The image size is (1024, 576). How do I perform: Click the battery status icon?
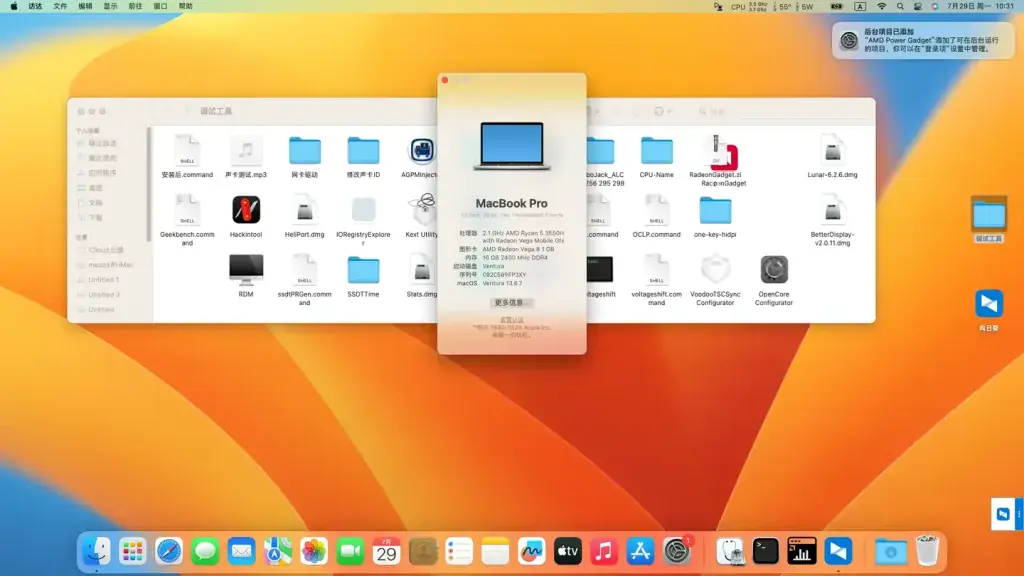pos(837,7)
